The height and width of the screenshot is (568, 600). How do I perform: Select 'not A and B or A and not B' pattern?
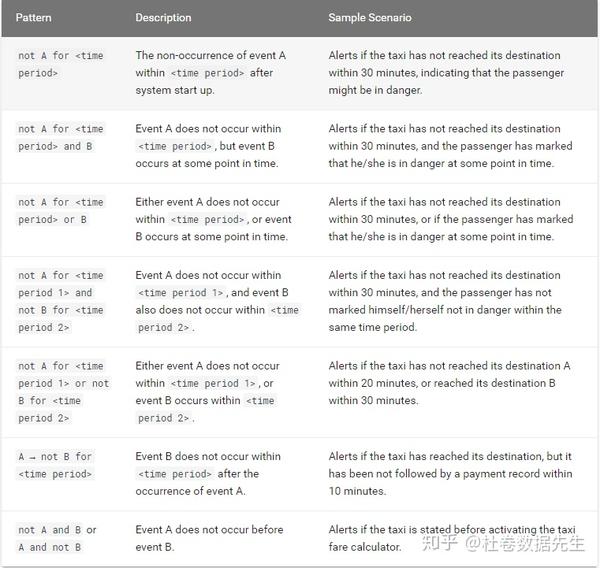point(57,539)
